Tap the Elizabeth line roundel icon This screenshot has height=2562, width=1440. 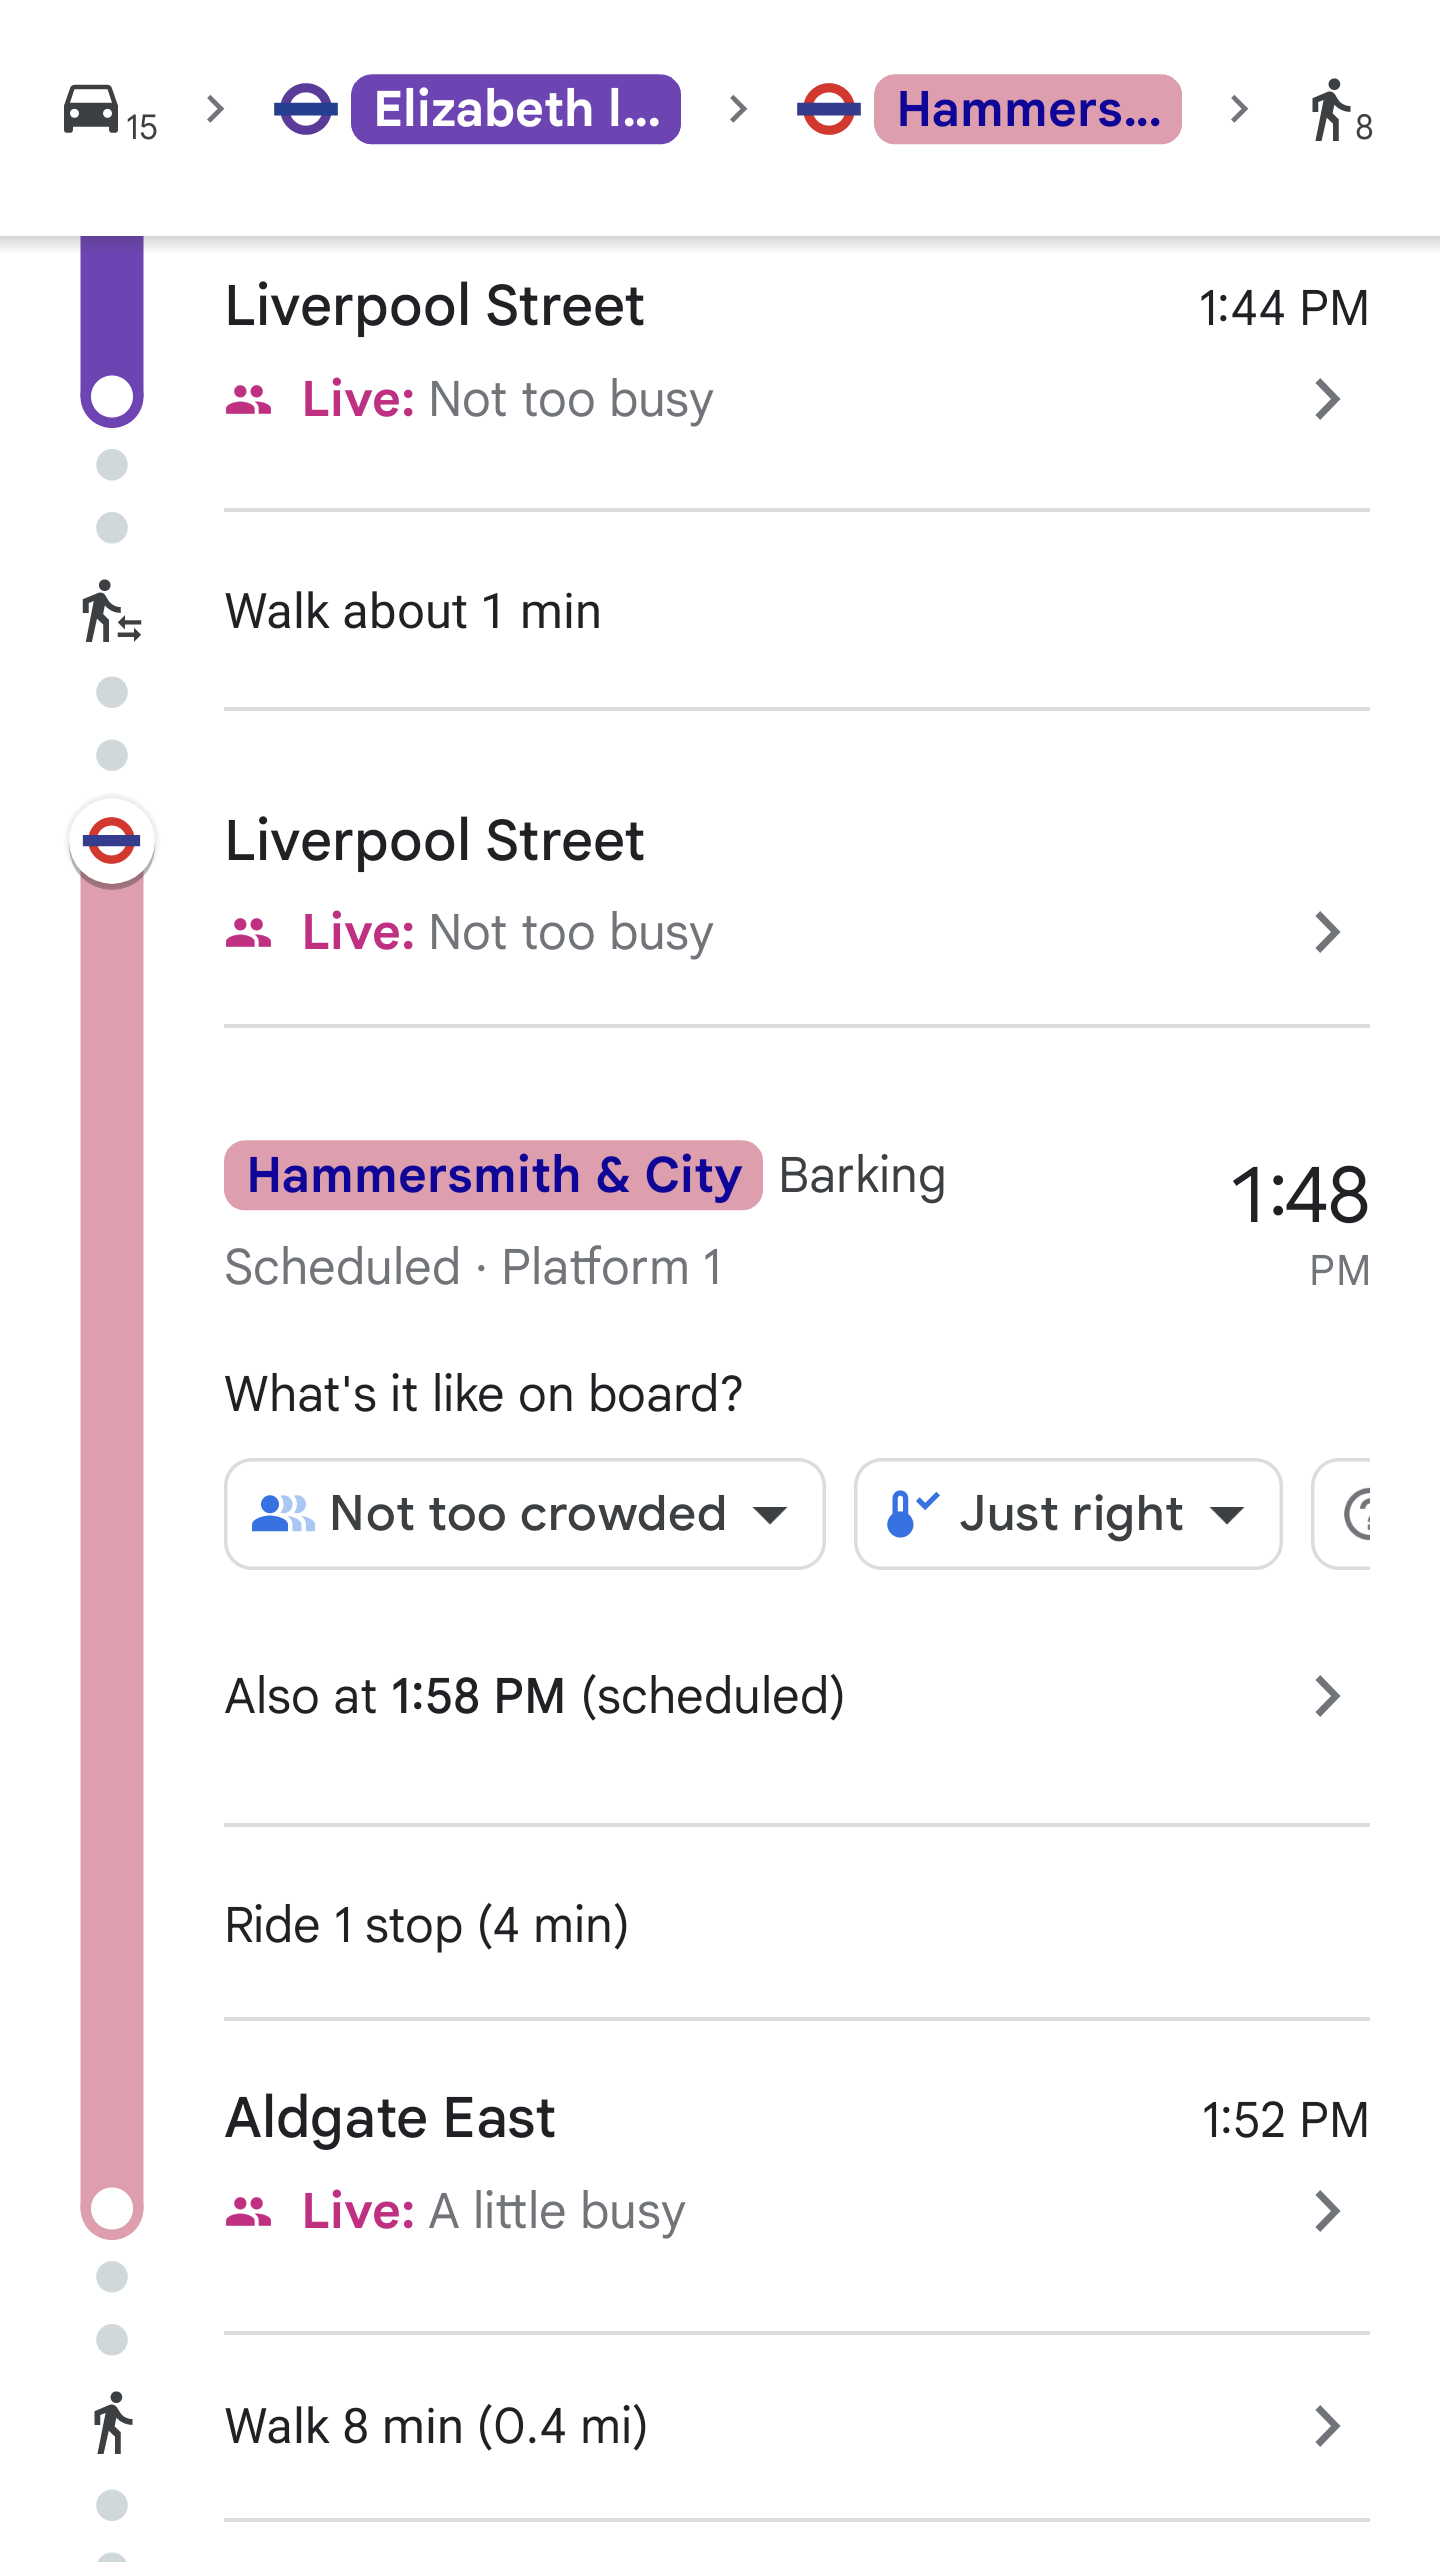[x=306, y=109]
